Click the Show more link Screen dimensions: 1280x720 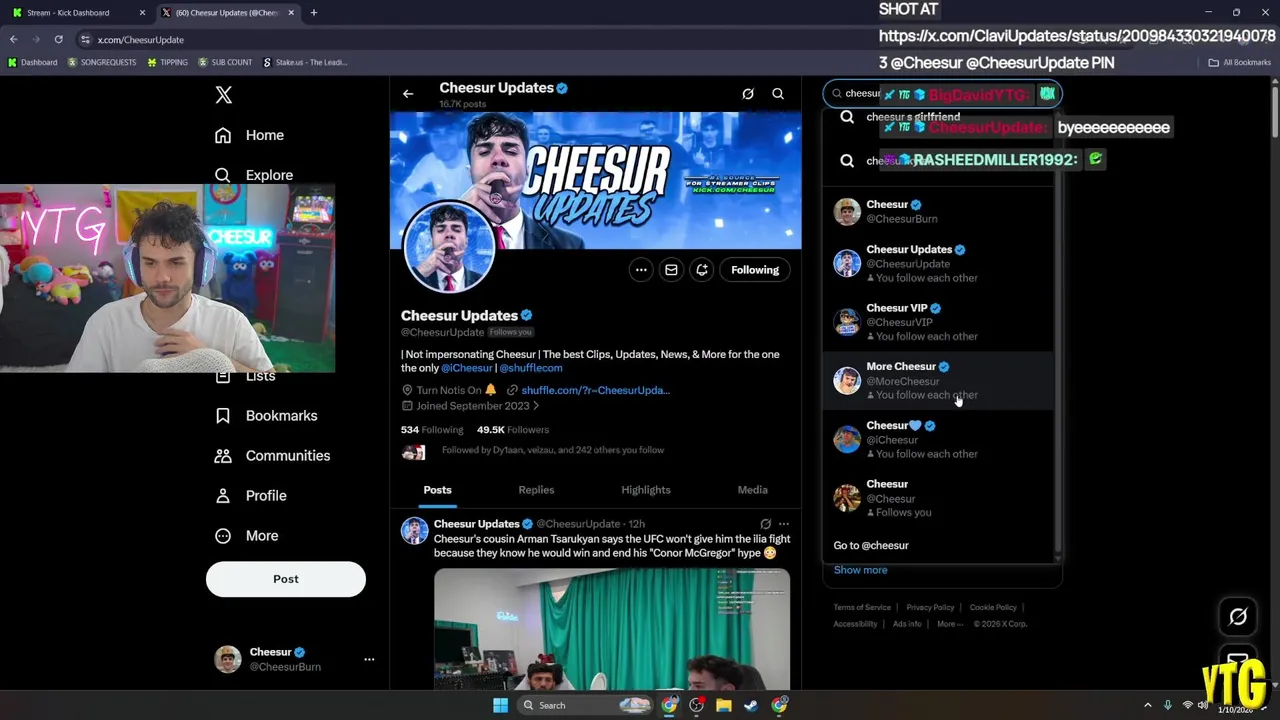point(861,570)
